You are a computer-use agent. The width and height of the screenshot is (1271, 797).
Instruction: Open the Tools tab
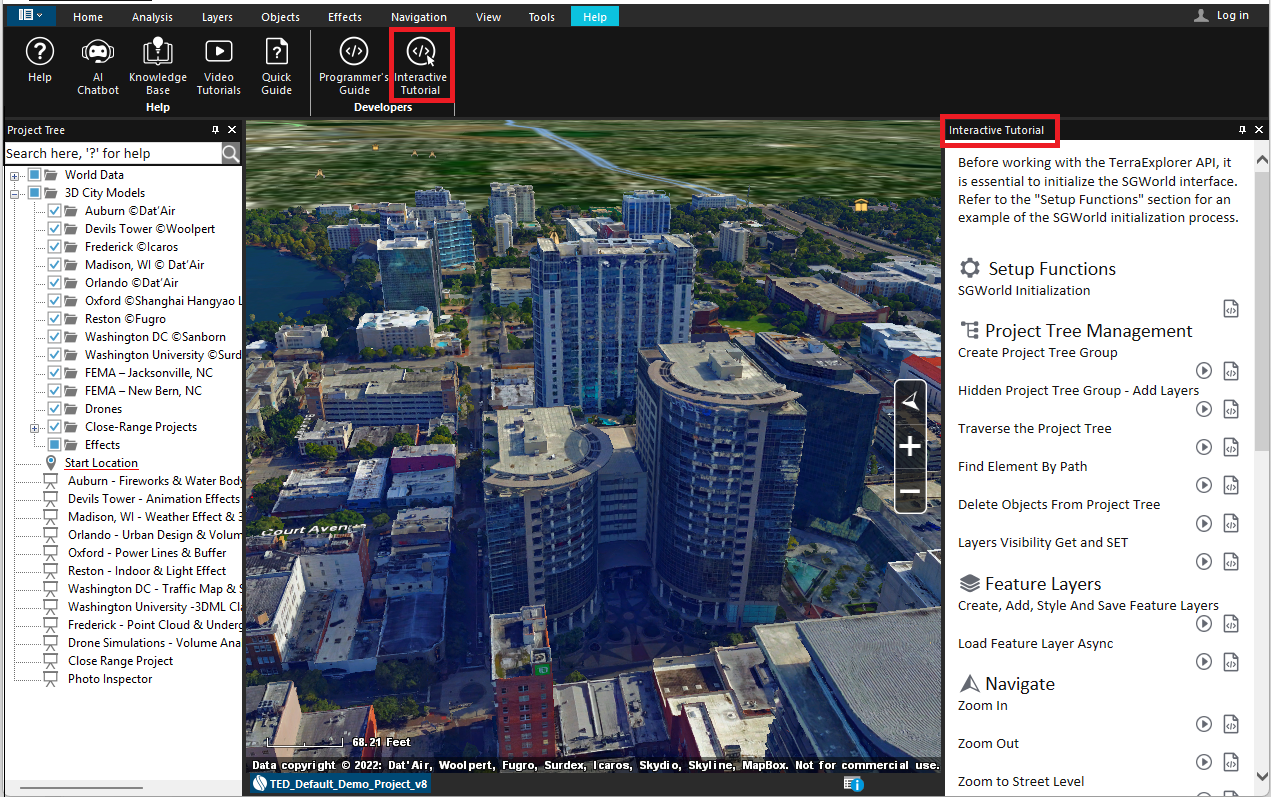pos(542,17)
